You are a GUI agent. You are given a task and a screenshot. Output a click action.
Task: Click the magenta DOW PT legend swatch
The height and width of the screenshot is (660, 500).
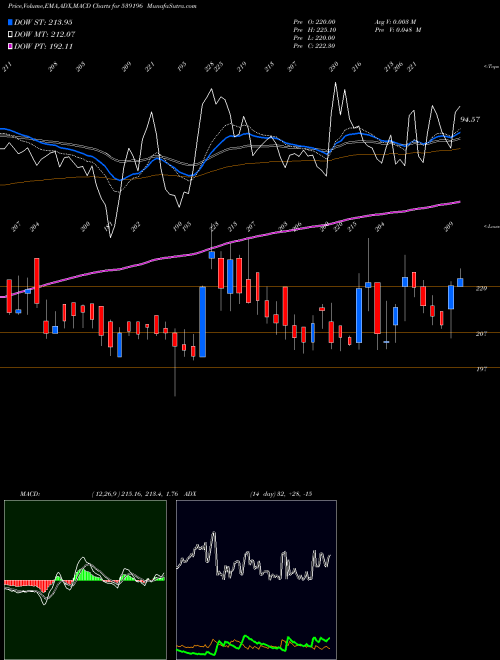pos(10,47)
